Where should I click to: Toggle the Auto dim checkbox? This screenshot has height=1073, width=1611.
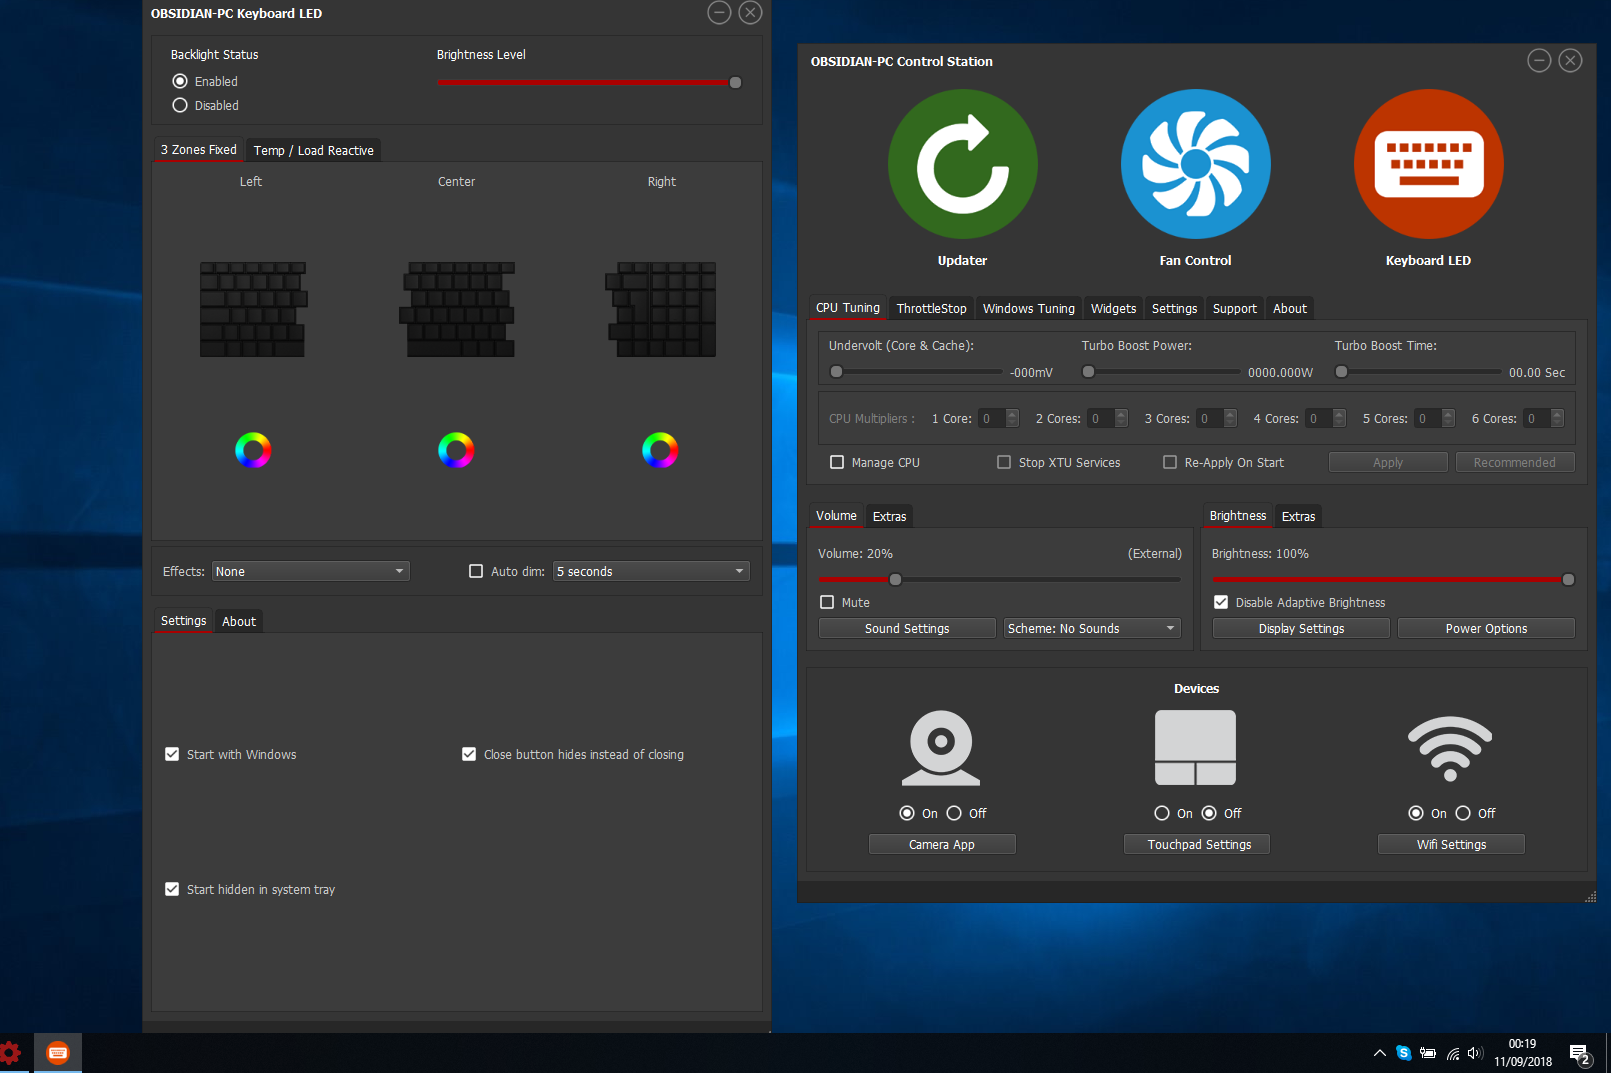coord(476,571)
